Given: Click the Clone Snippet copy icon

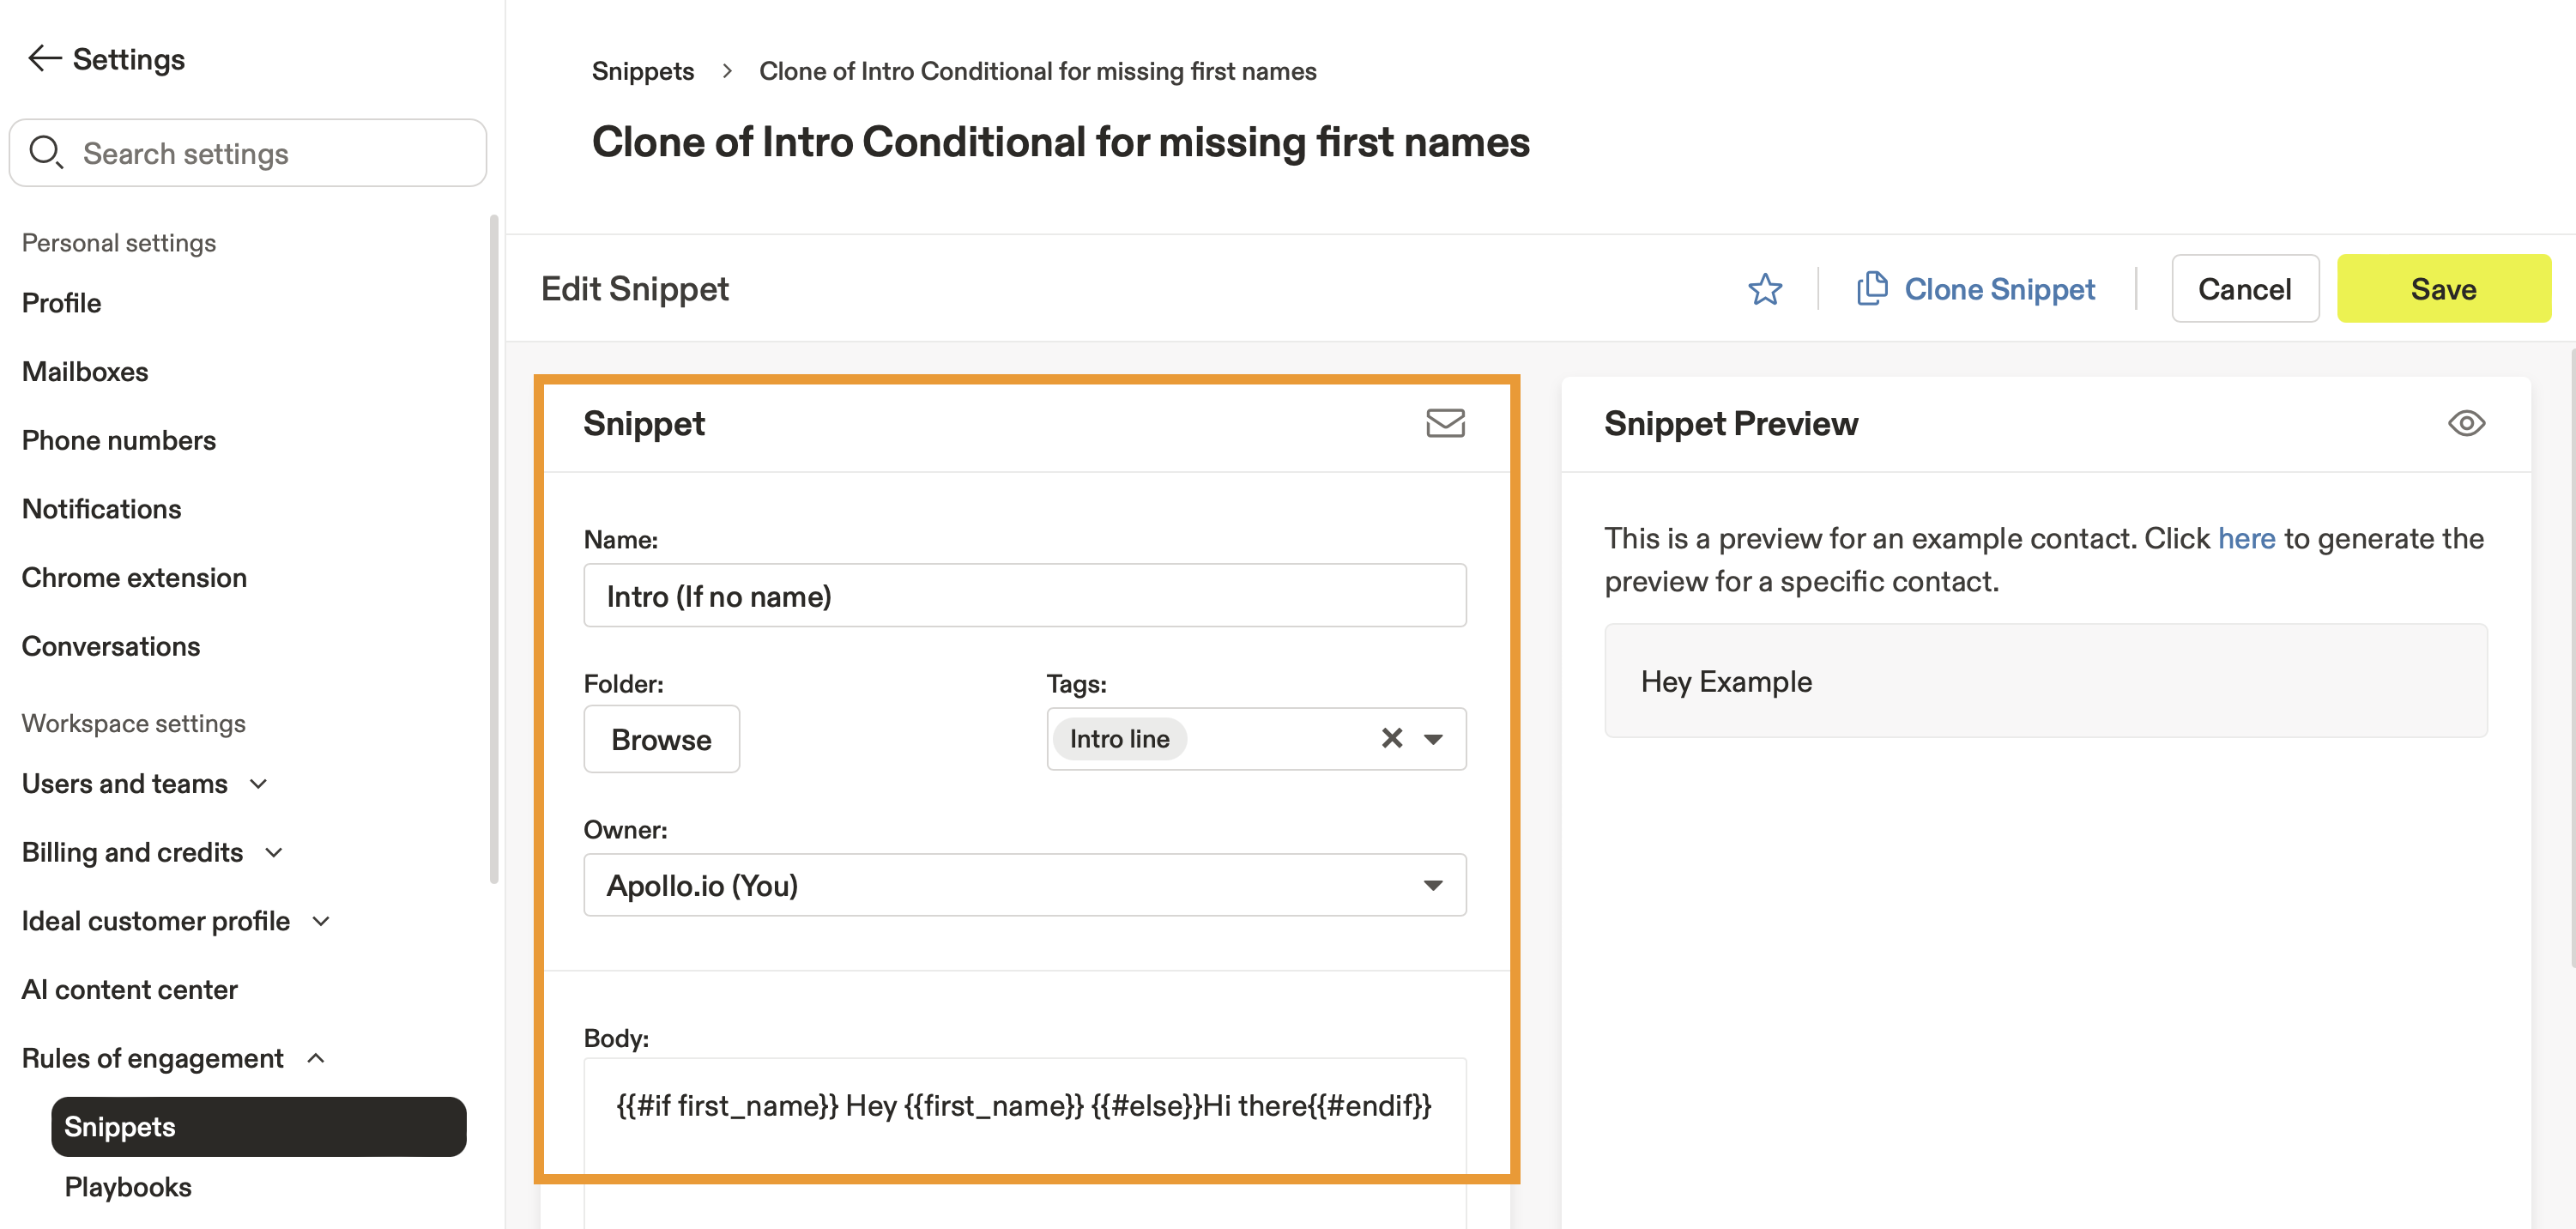Looking at the screenshot, I should point(1871,289).
